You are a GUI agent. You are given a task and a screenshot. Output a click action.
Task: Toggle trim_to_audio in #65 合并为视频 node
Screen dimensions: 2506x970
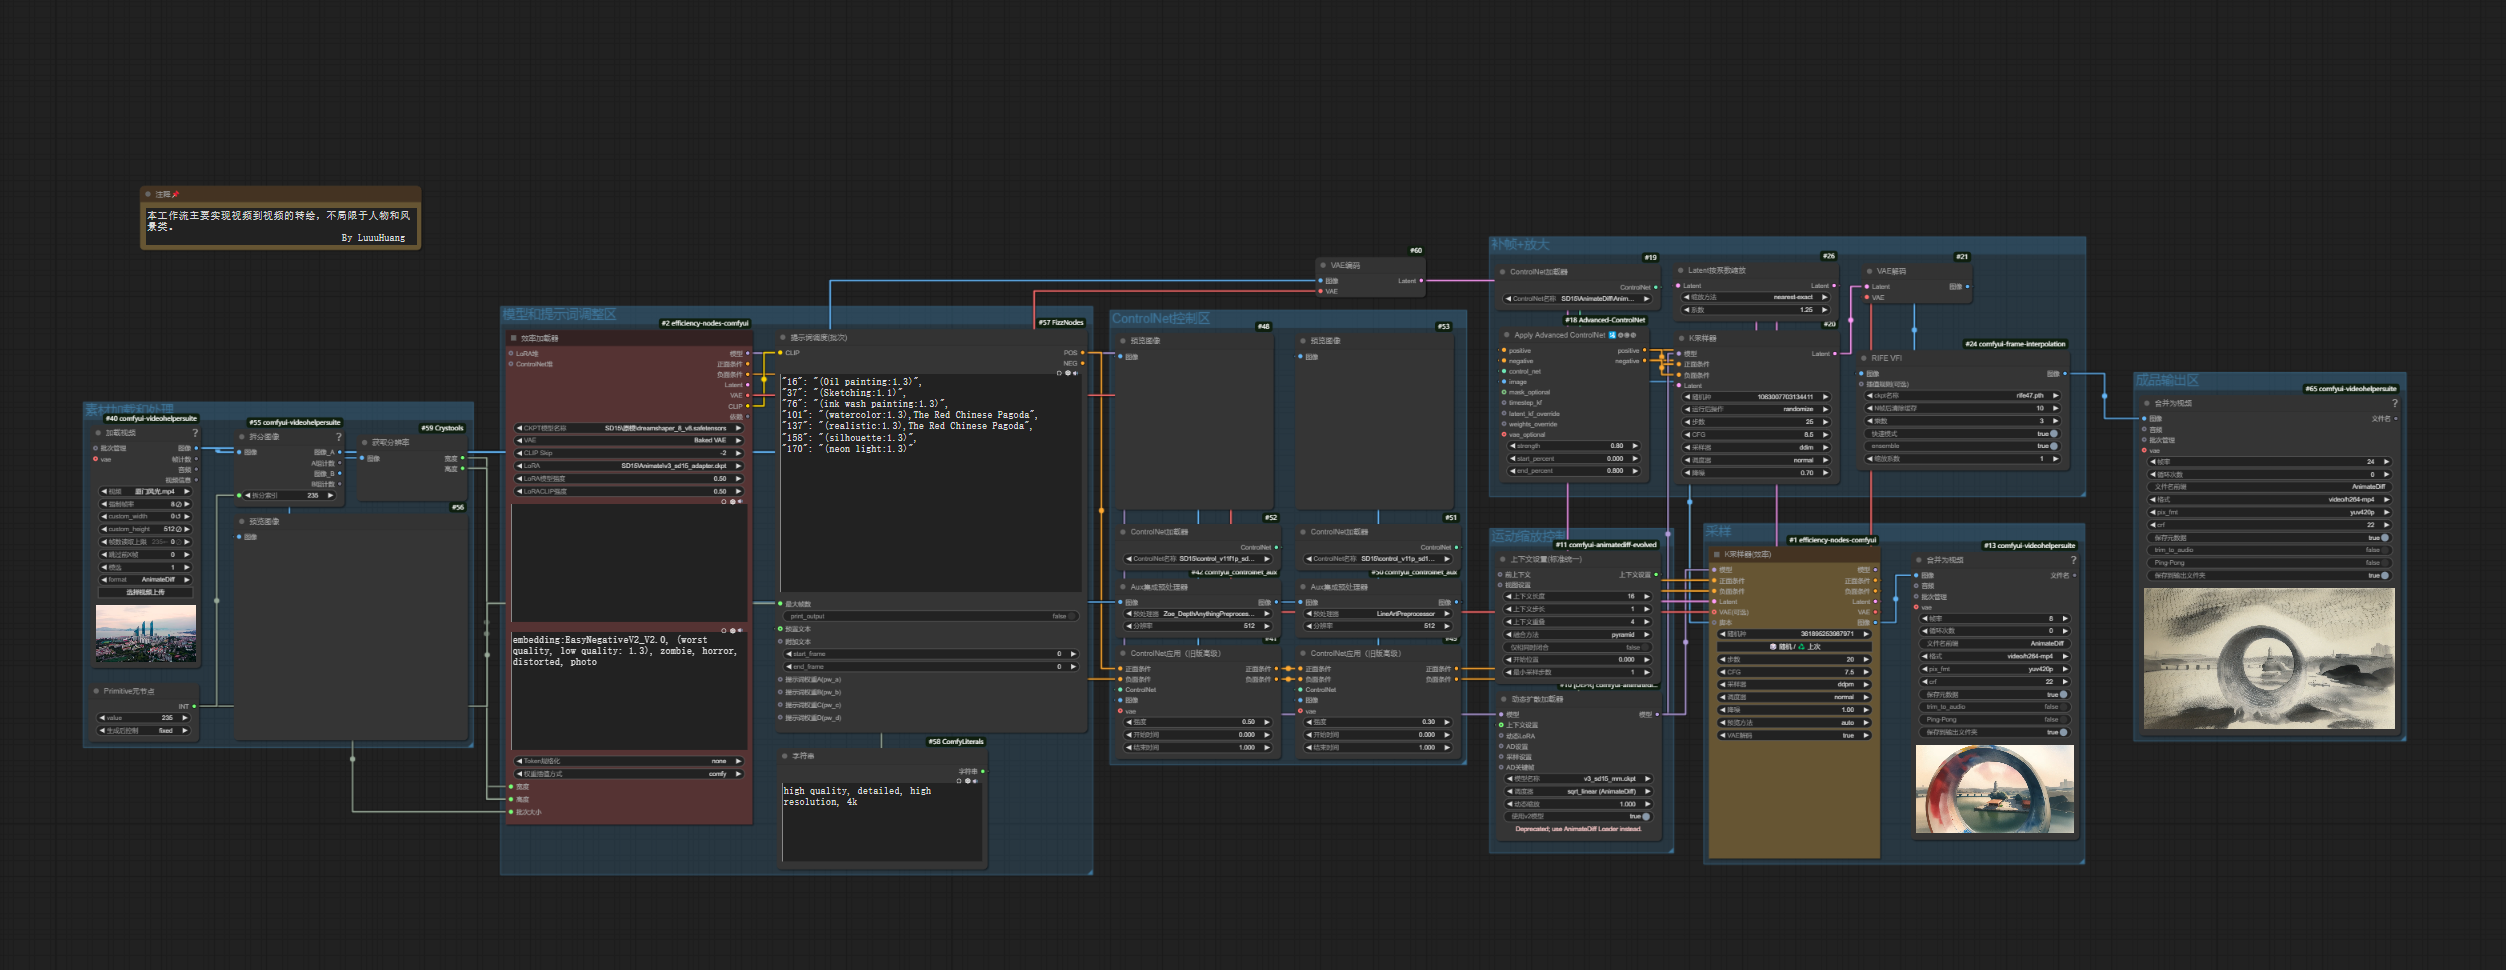point(2269,550)
